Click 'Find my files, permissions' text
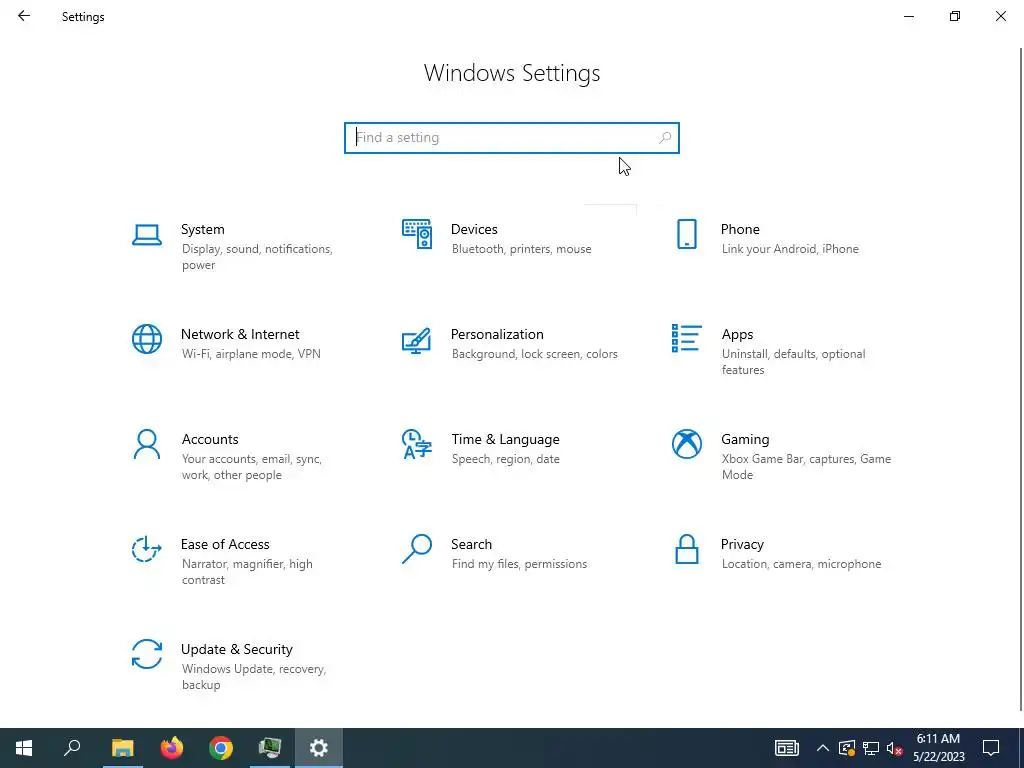The height and width of the screenshot is (768, 1024). [x=519, y=564]
